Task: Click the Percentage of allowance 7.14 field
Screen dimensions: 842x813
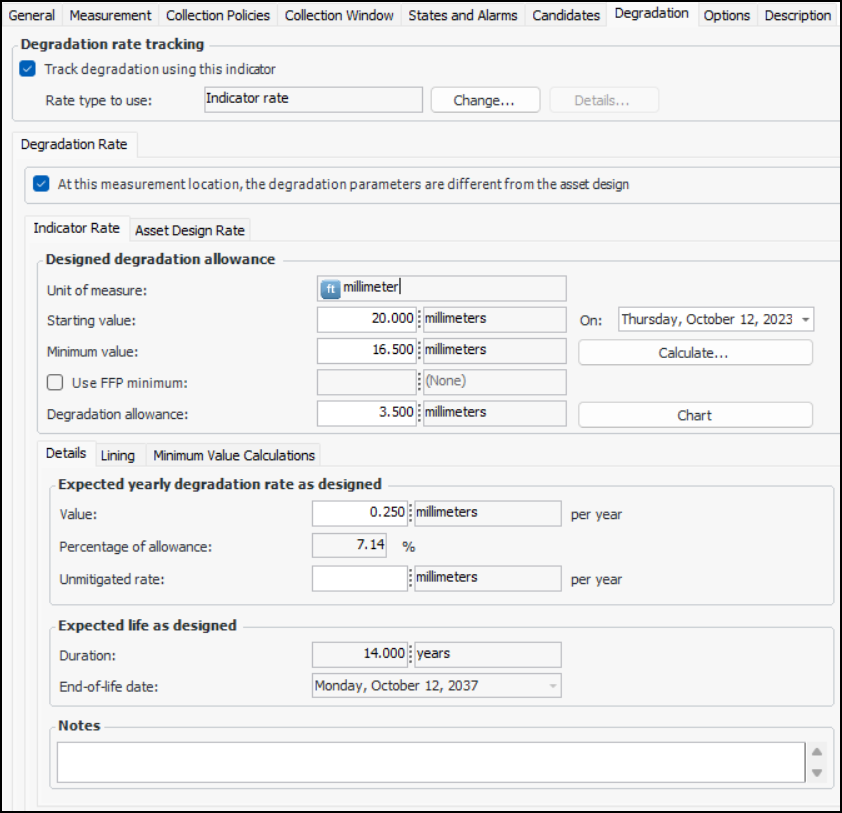Action: [349, 546]
